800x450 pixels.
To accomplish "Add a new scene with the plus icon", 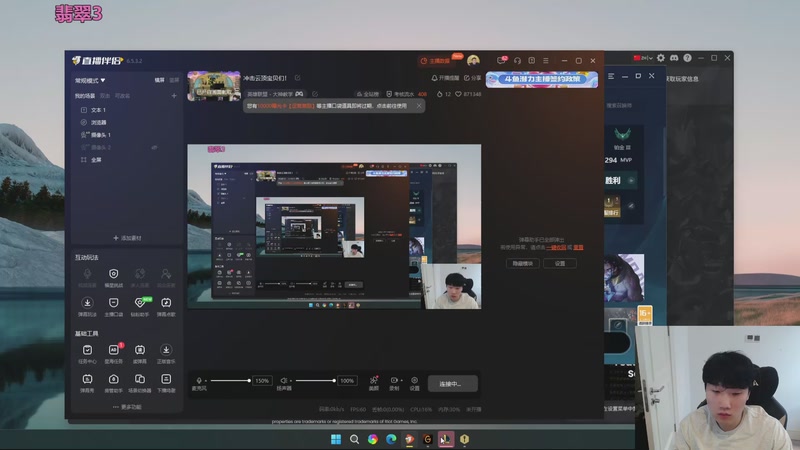I will coord(174,95).
